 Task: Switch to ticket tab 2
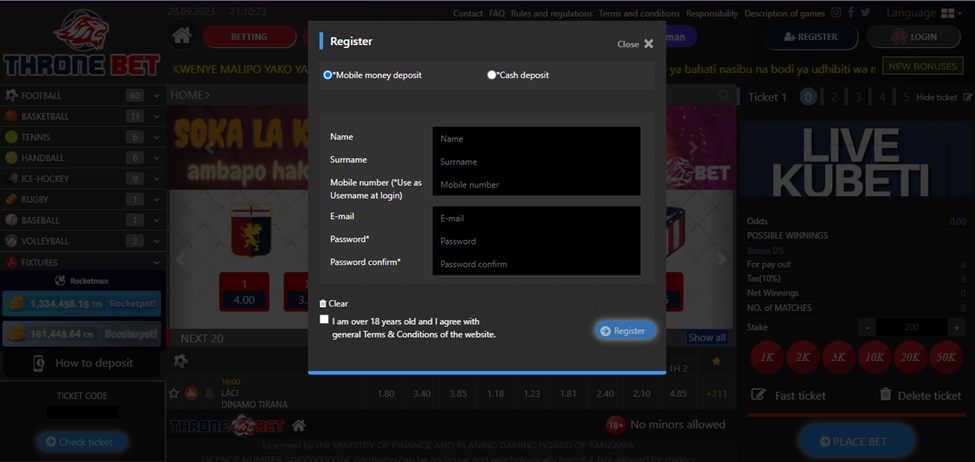click(x=834, y=97)
